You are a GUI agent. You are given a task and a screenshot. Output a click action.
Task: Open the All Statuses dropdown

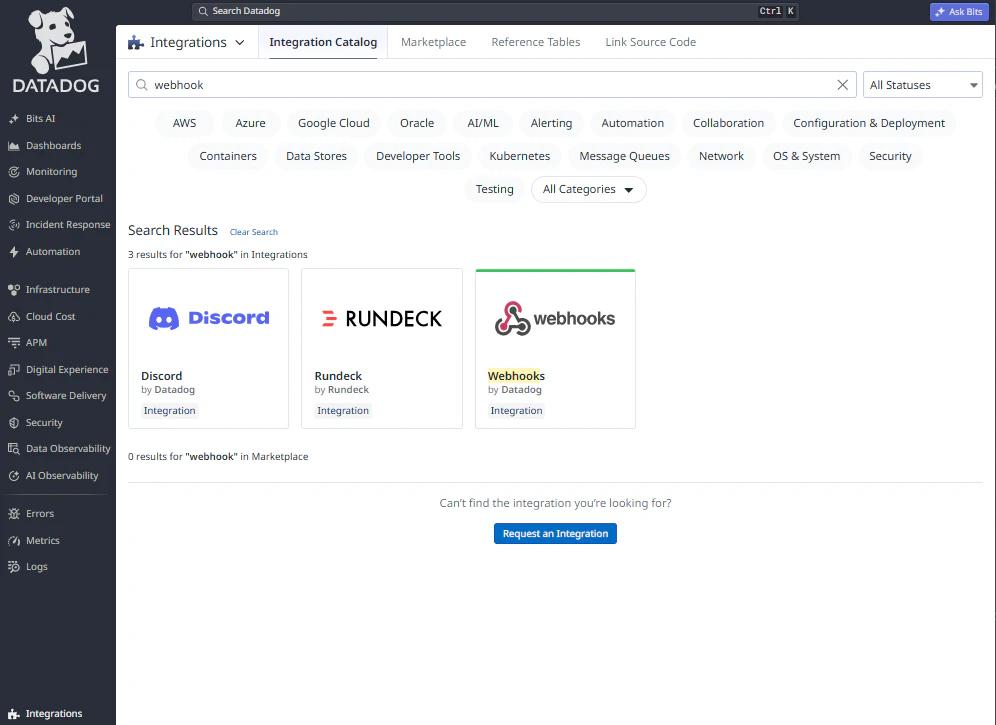point(922,85)
